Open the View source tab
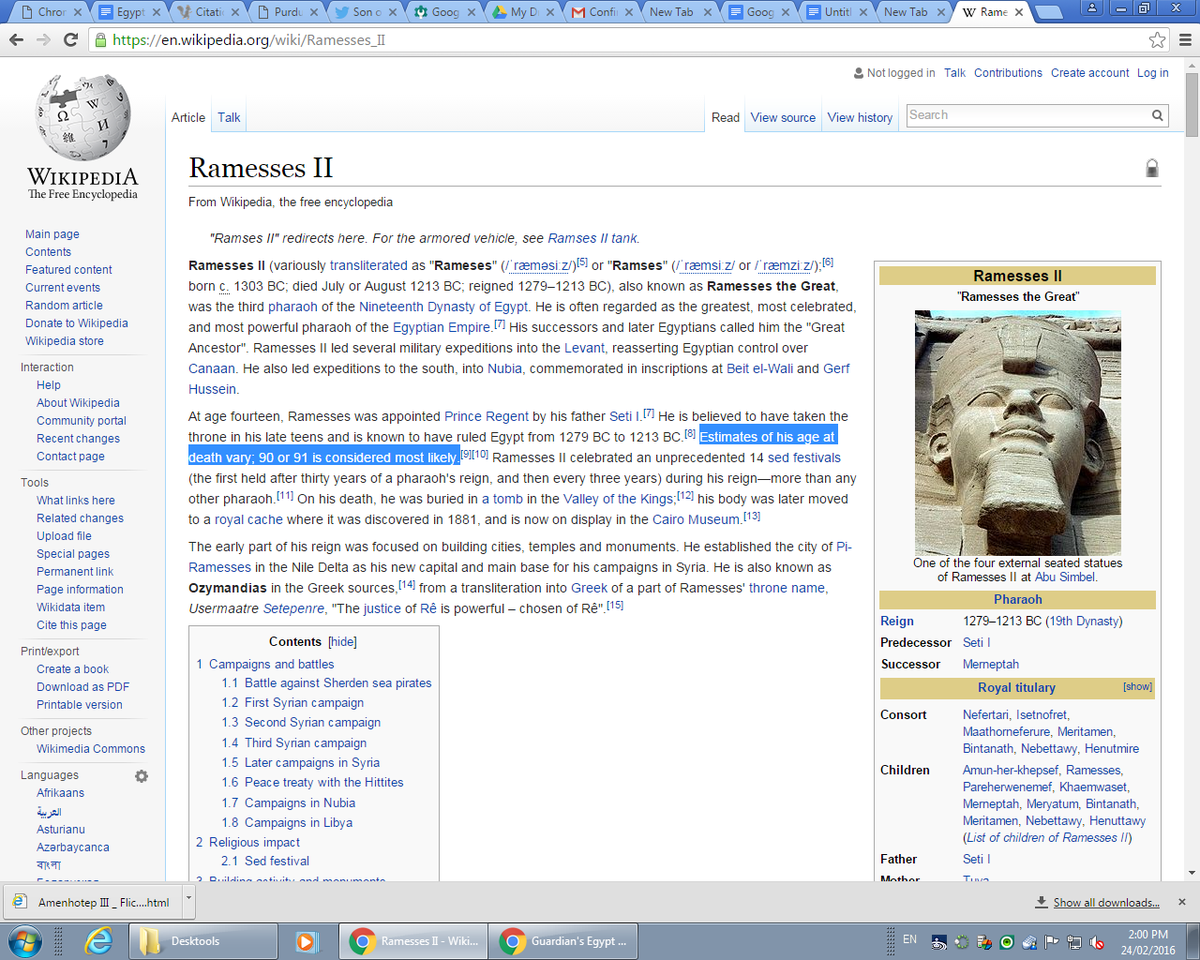This screenshot has height=960, width=1200. [783, 117]
